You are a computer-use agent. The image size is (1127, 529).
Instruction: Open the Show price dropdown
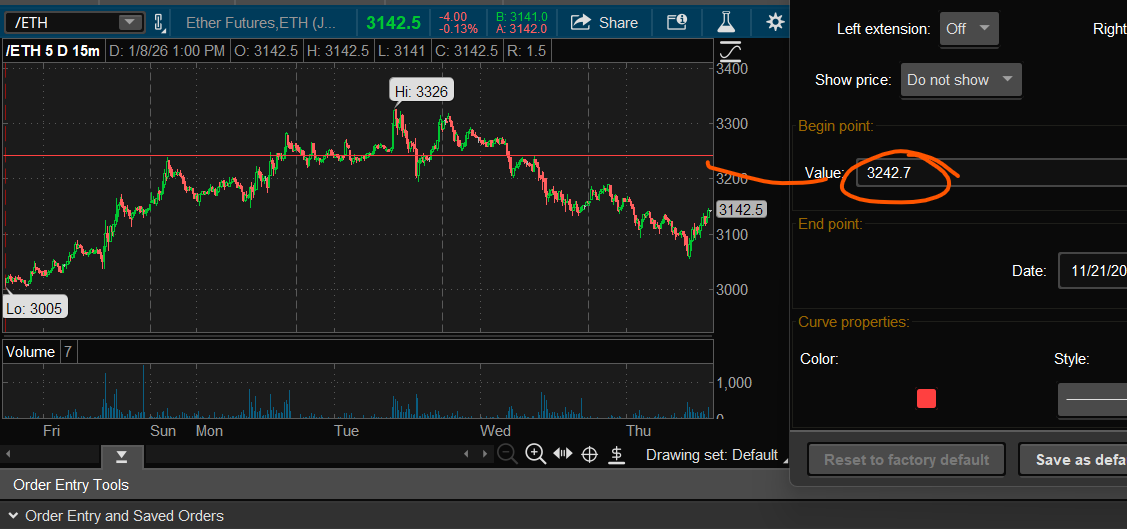(x=961, y=80)
